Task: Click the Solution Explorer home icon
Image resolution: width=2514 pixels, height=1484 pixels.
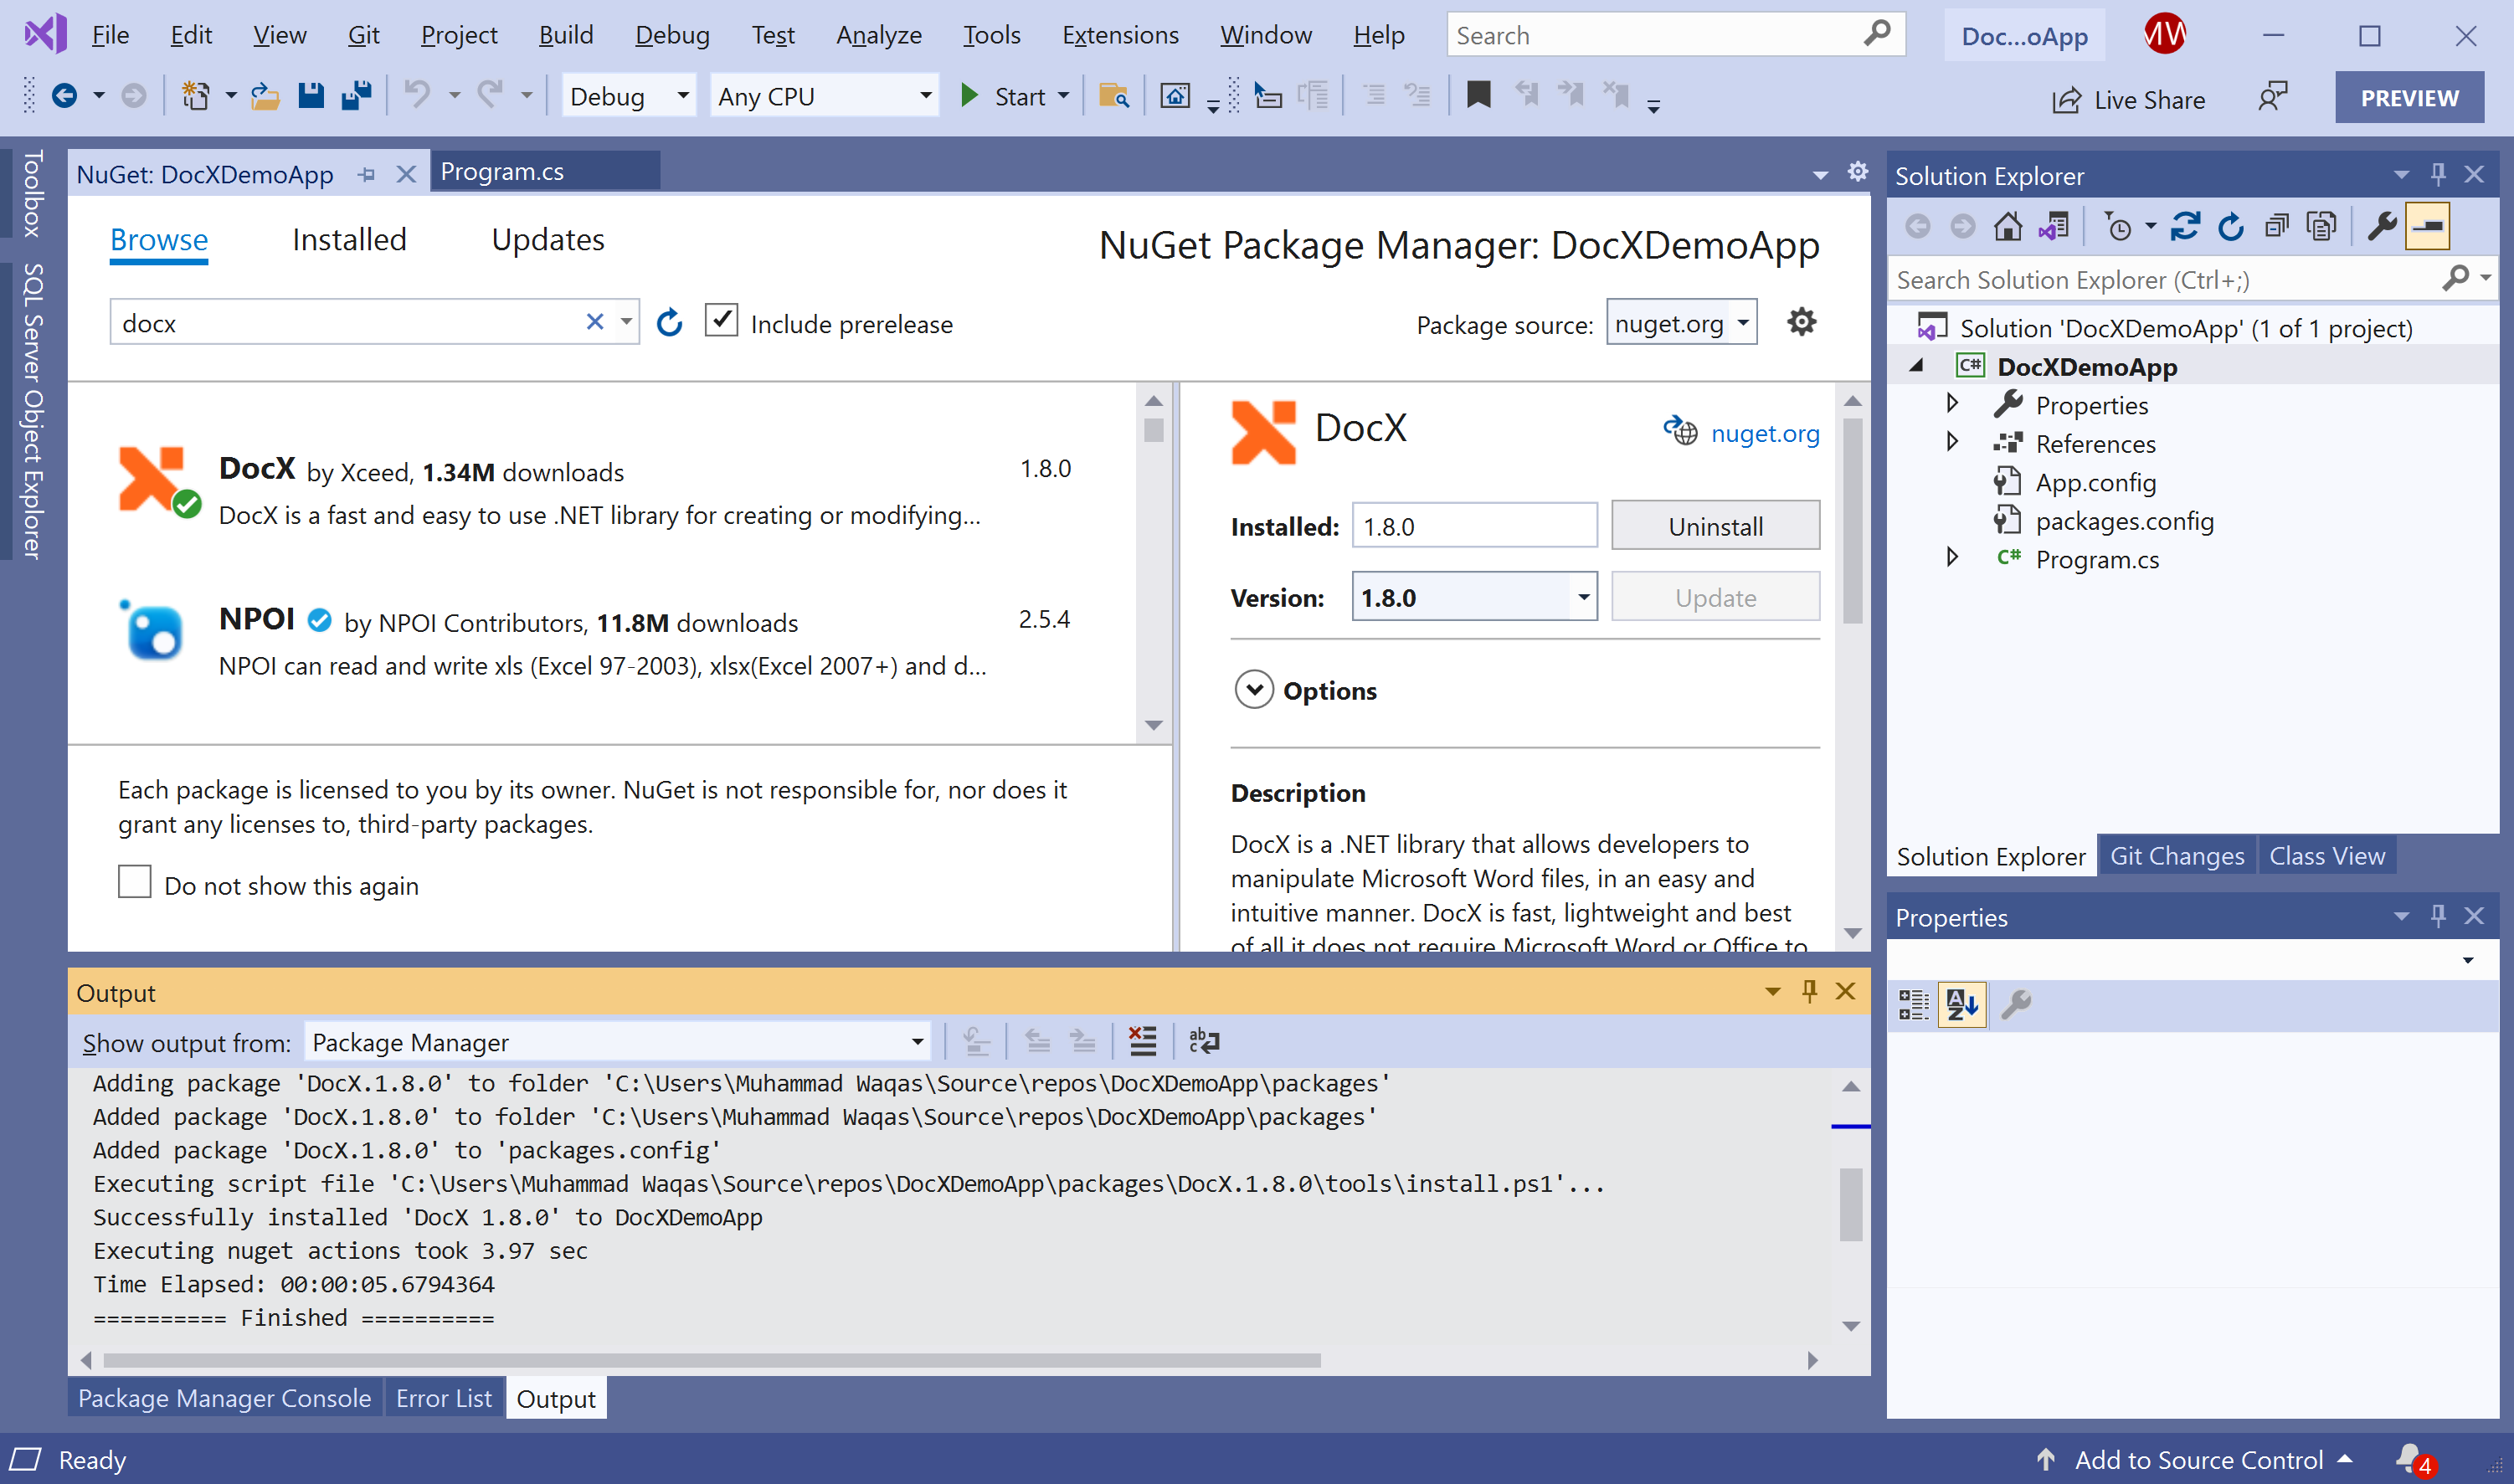Action: click(x=2007, y=227)
